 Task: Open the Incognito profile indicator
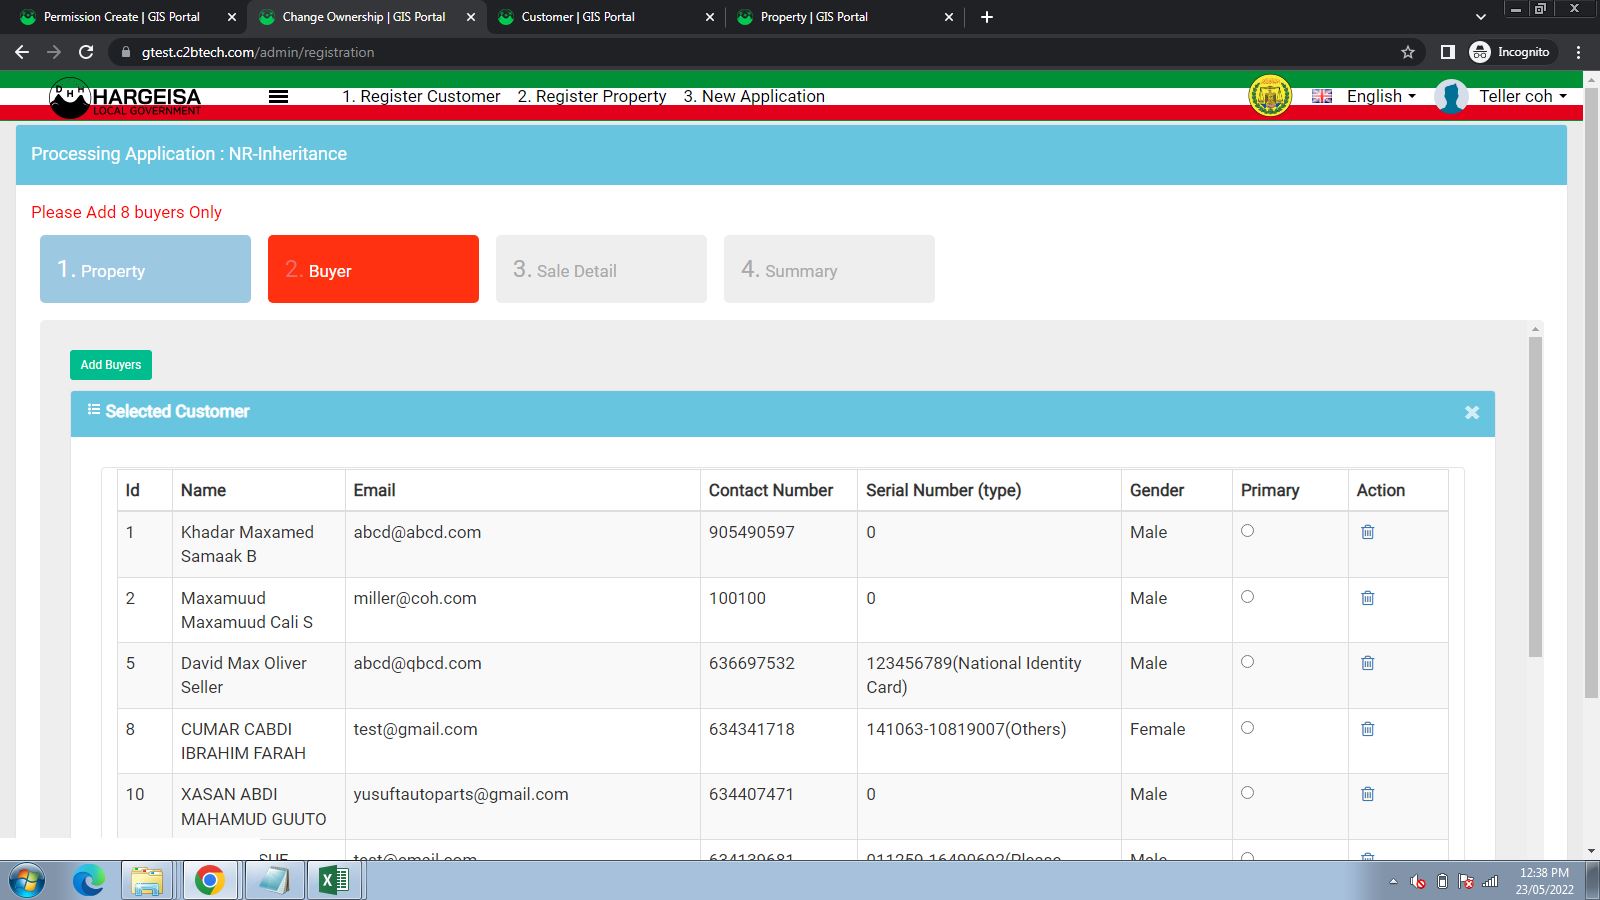(1511, 52)
